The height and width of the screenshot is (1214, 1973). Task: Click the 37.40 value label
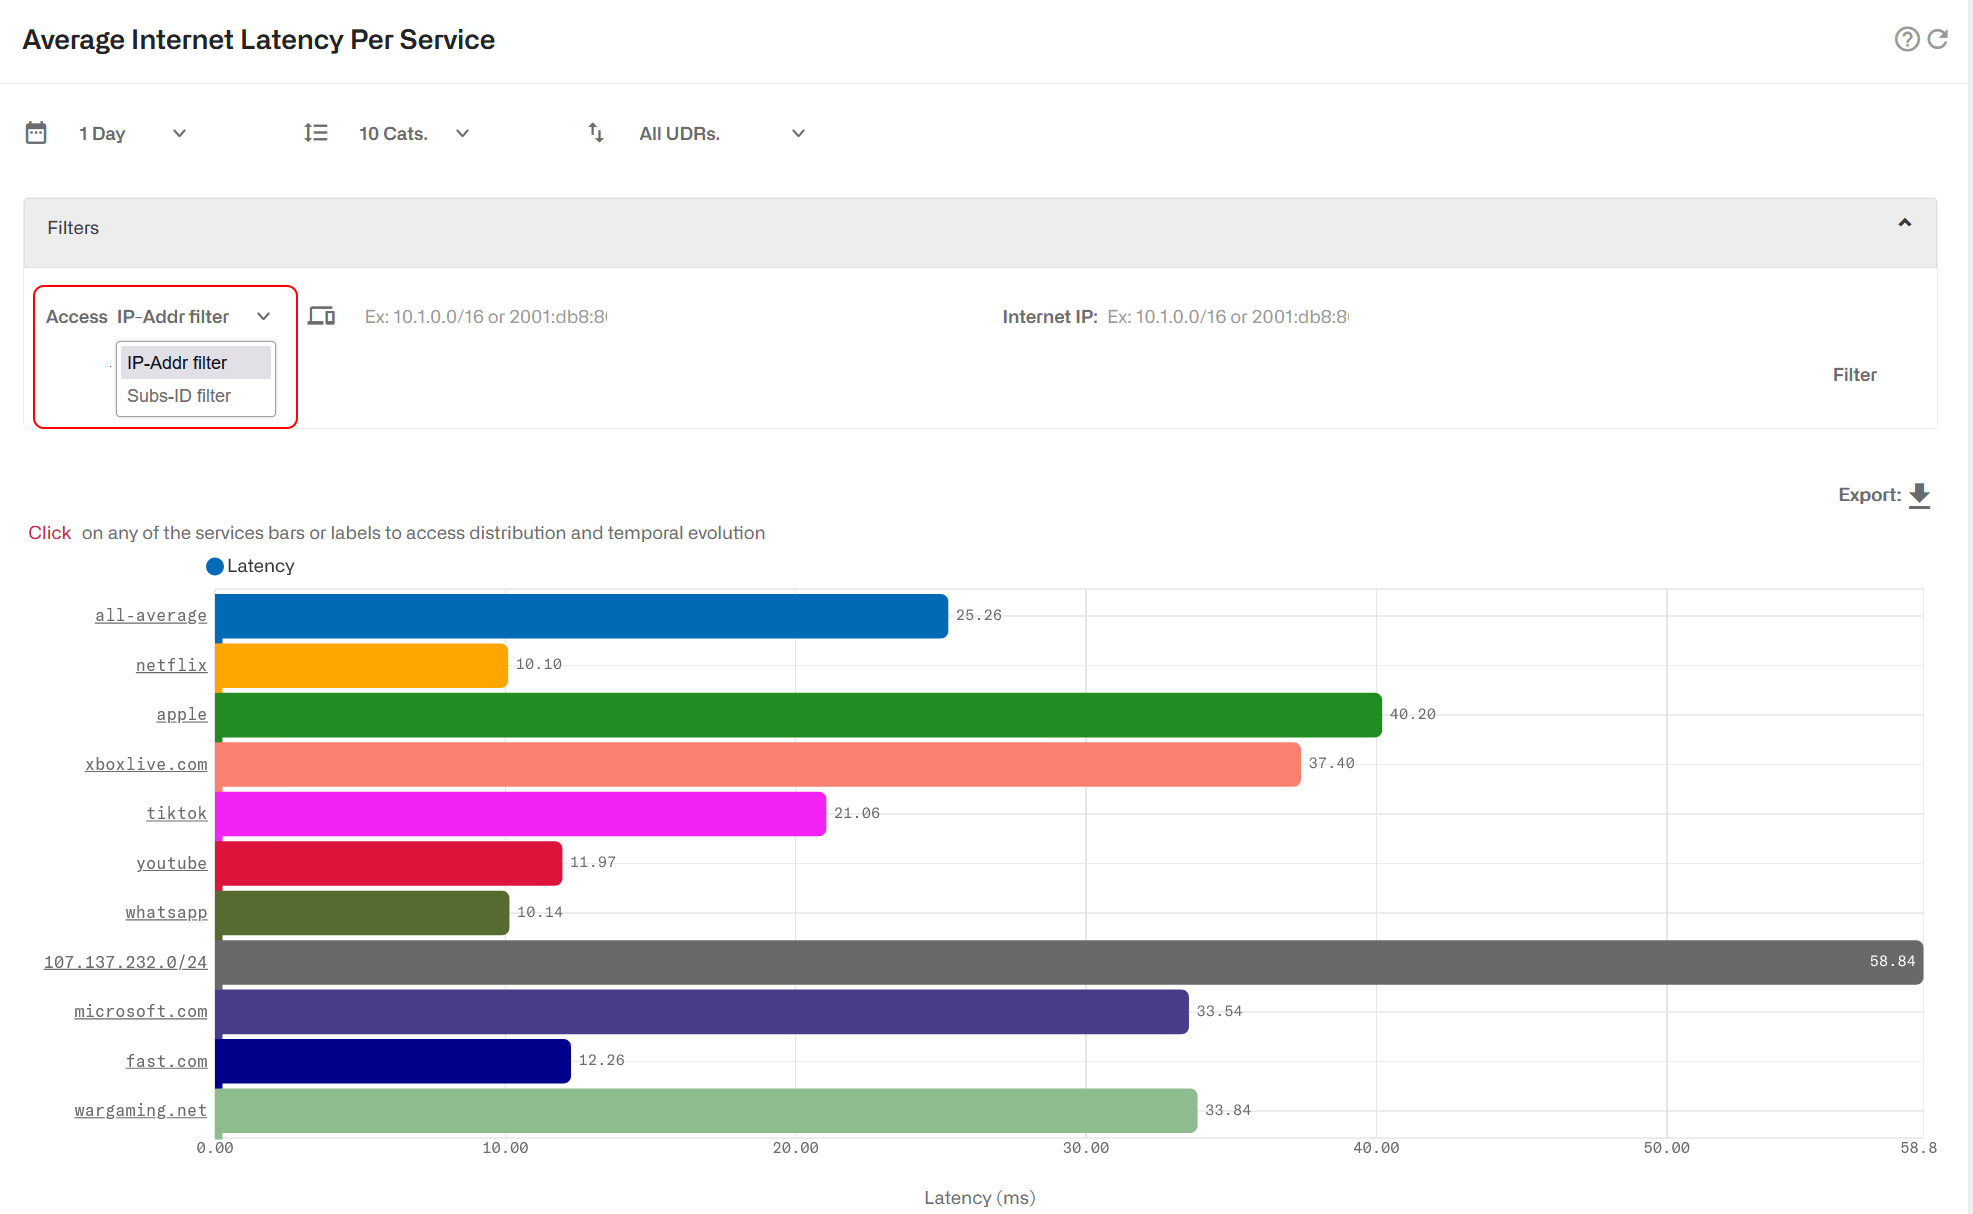(1332, 763)
